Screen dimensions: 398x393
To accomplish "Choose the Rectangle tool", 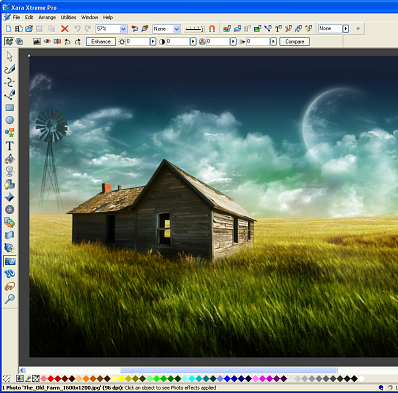I will 9,108.
